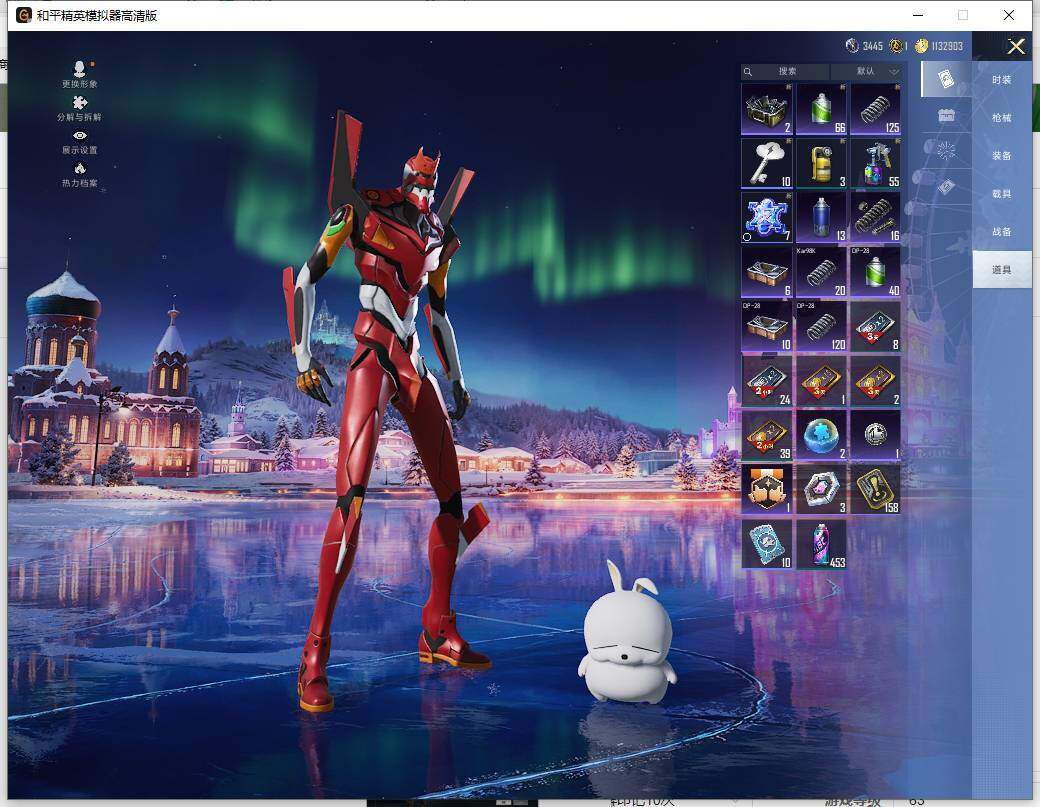Select the DP-28 spring item with count 120
This screenshot has width=1040, height=807.
pyautogui.click(x=821, y=326)
